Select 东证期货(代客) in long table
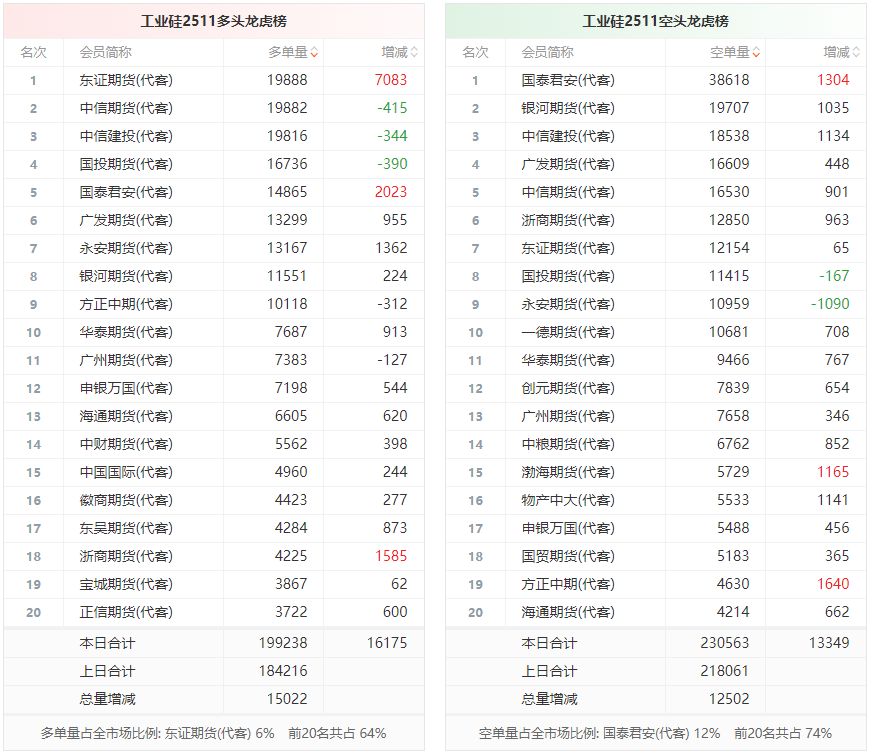Screen dimensions: 871x752 click(x=126, y=81)
